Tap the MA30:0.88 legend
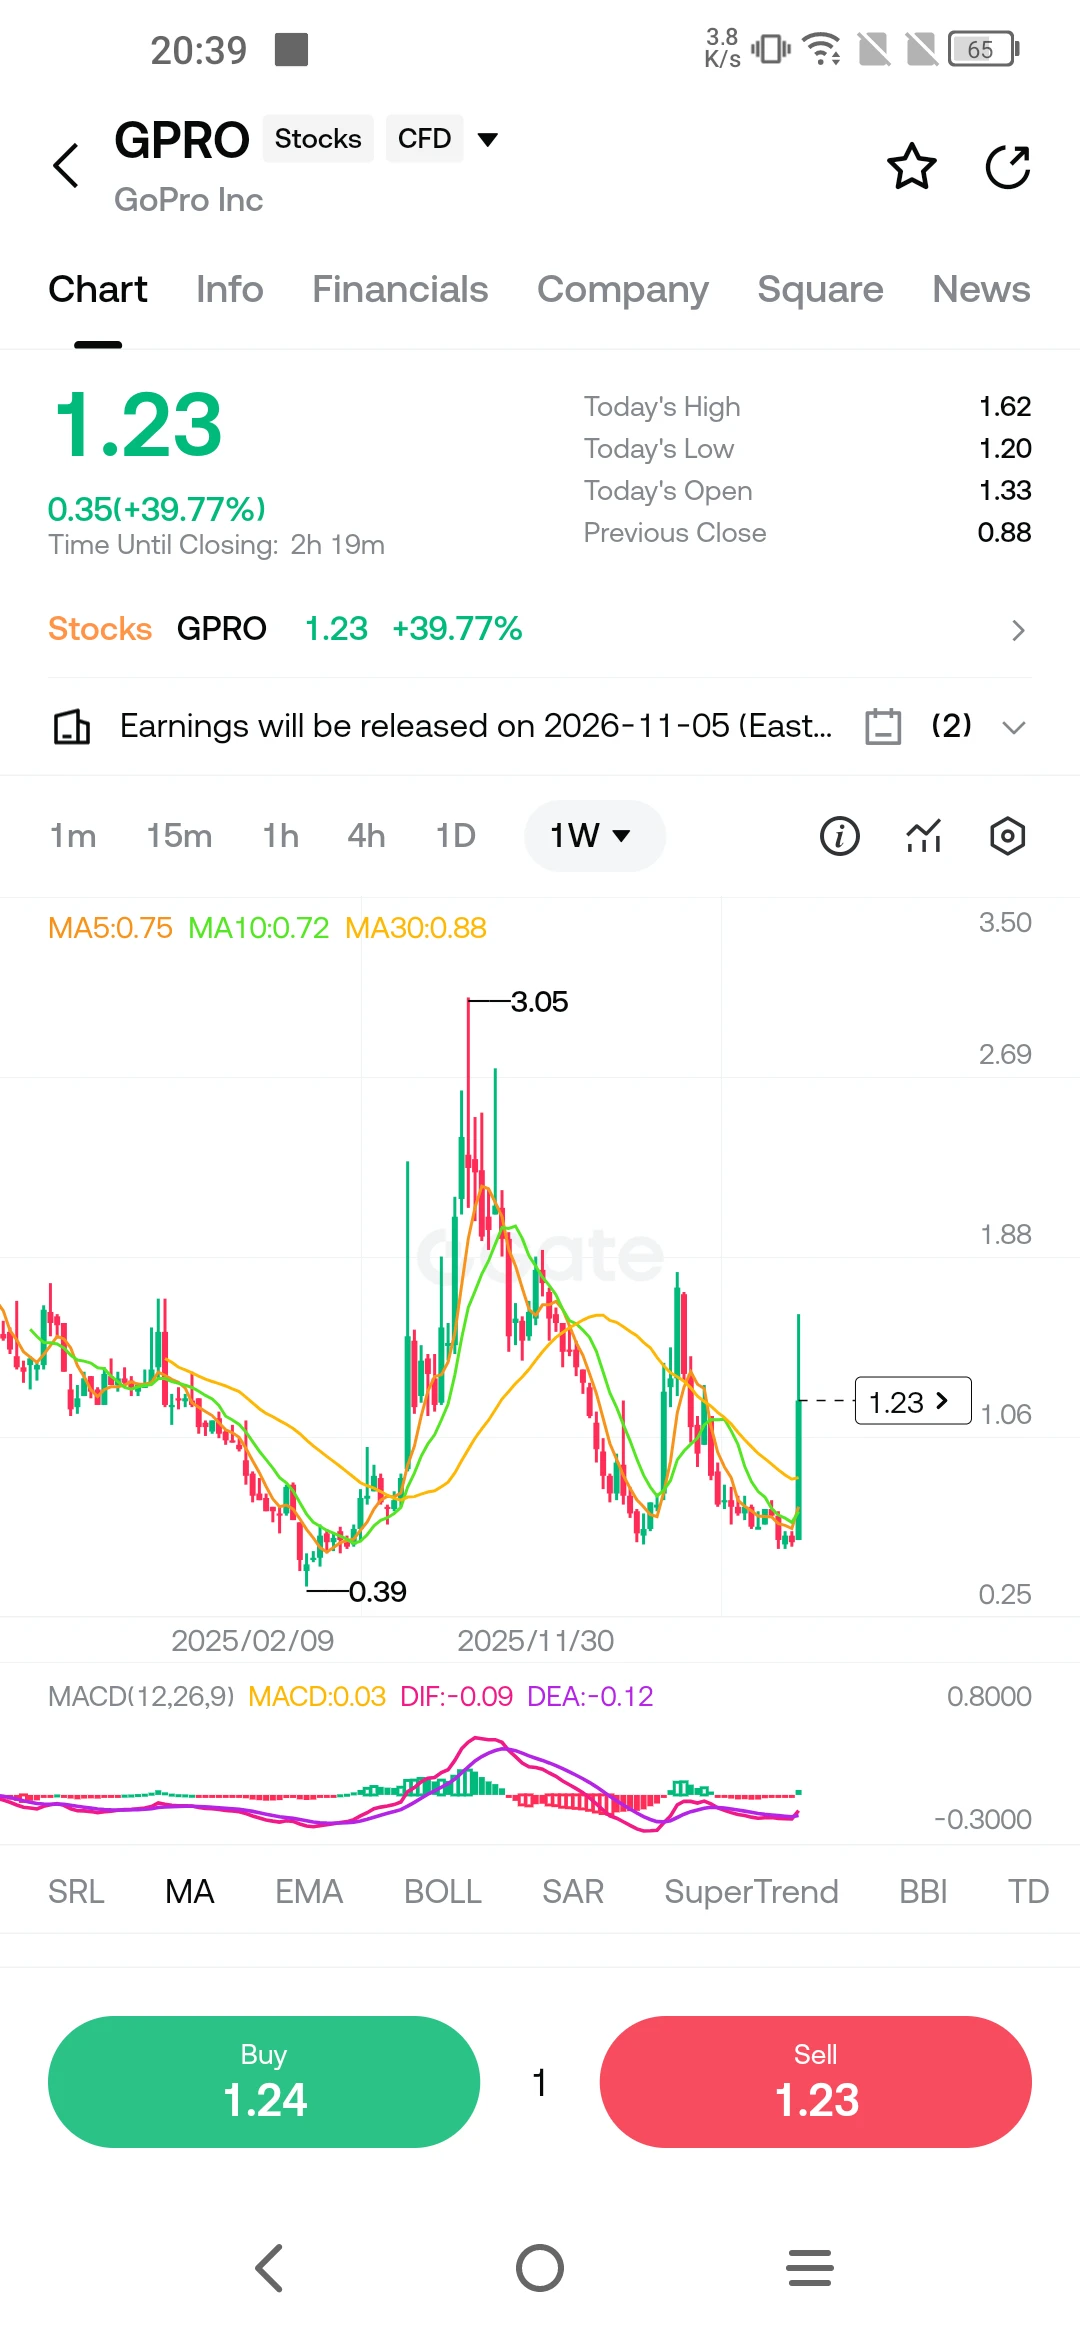Viewport: 1080px width, 2340px height. tap(416, 928)
